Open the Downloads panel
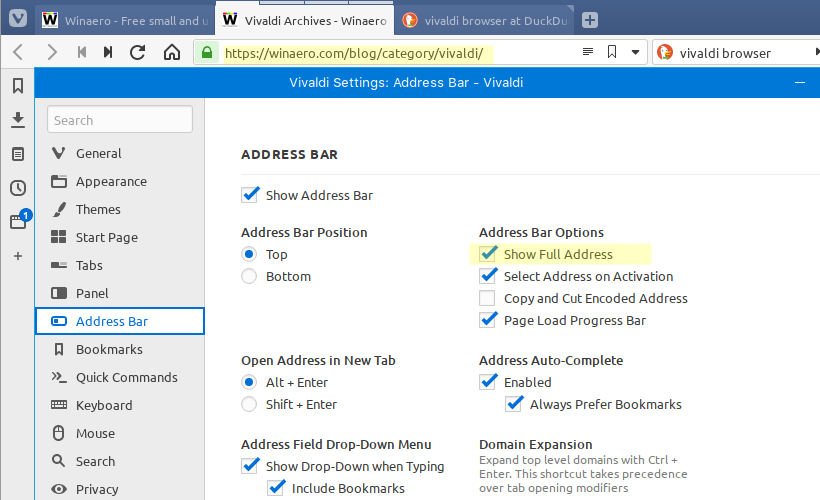This screenshot has width=820, height=500. (18, 120)
